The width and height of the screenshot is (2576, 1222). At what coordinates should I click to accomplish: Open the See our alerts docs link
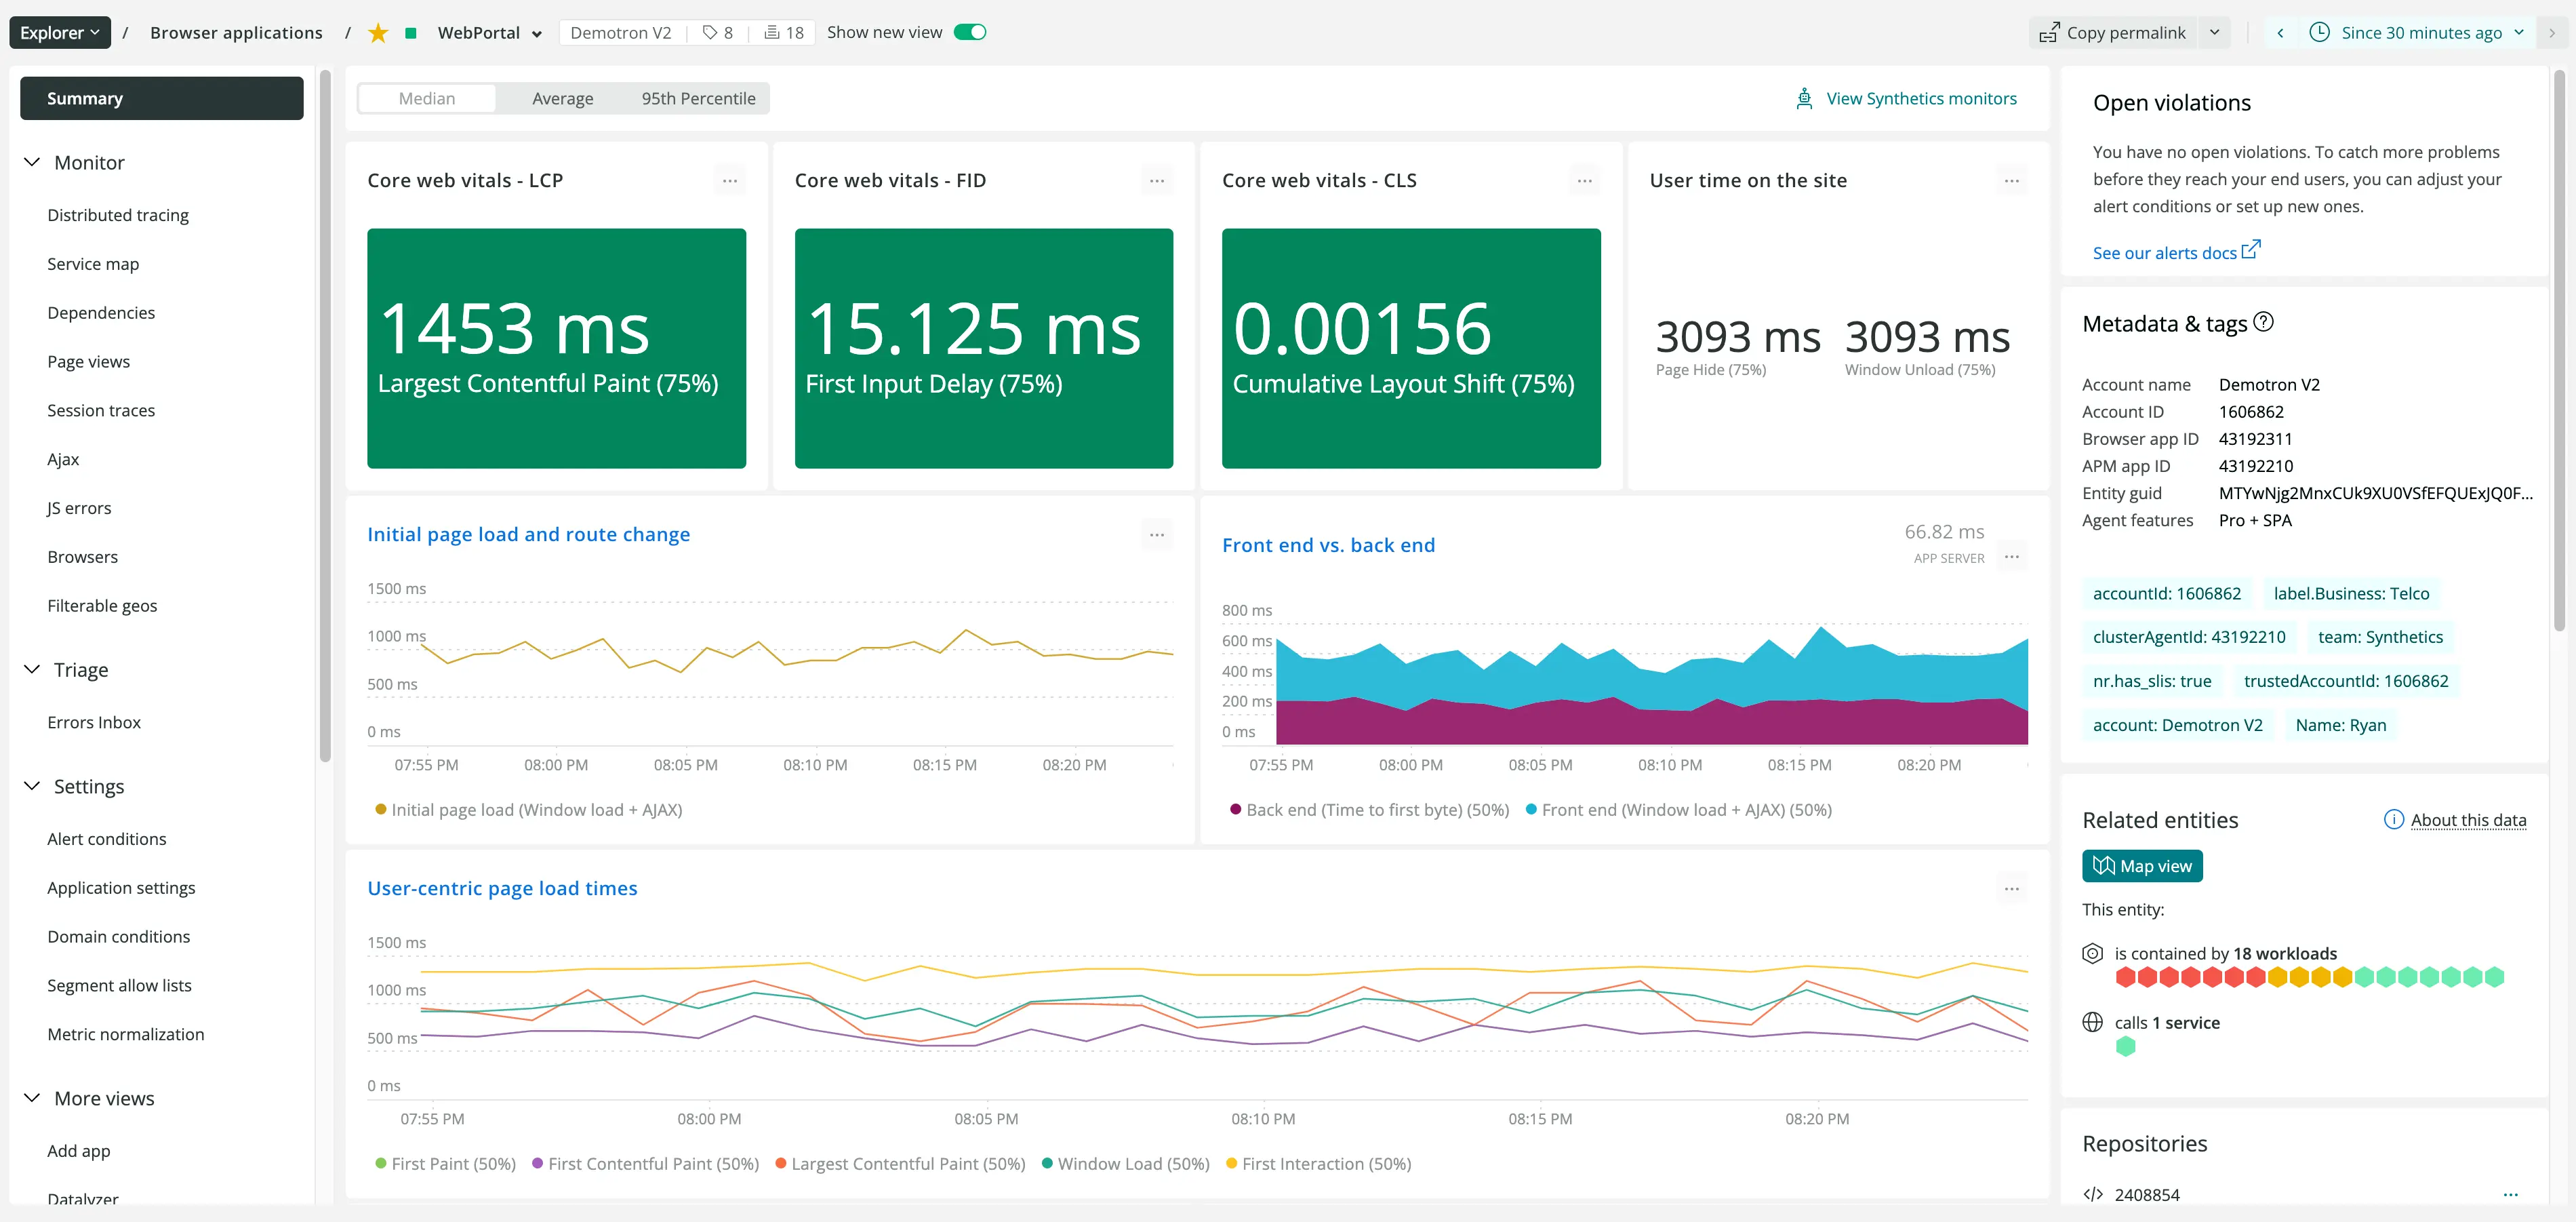2166,252
